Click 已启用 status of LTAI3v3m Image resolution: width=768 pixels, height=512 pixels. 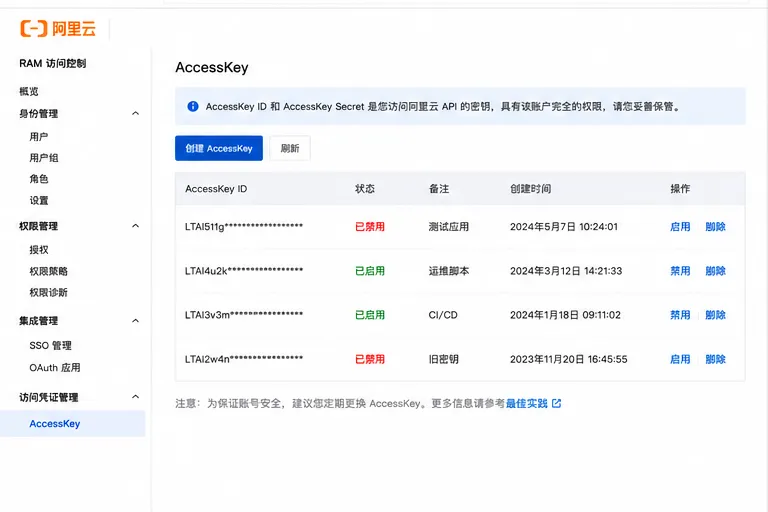(370, 315)
